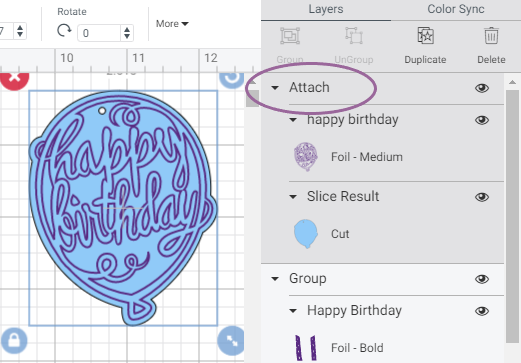Click the UnGroup layers icon
Viewport: 521px width, 363px height.
(354, 36)
